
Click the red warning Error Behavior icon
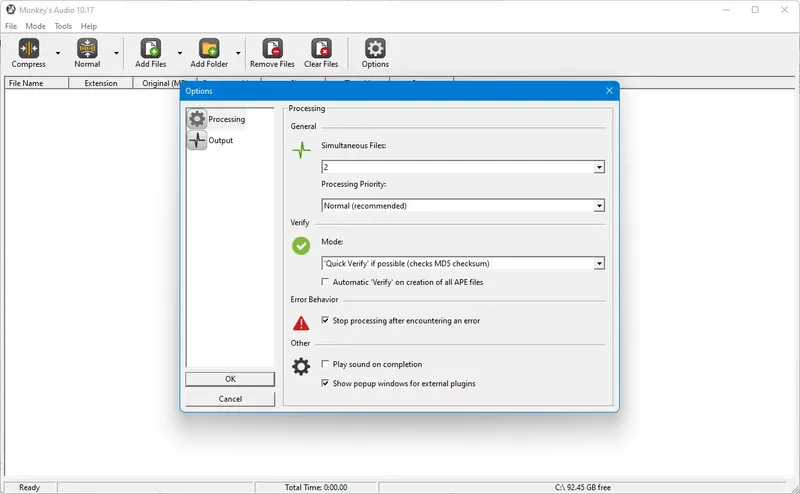pyautogui.click(x=301, y=323)
